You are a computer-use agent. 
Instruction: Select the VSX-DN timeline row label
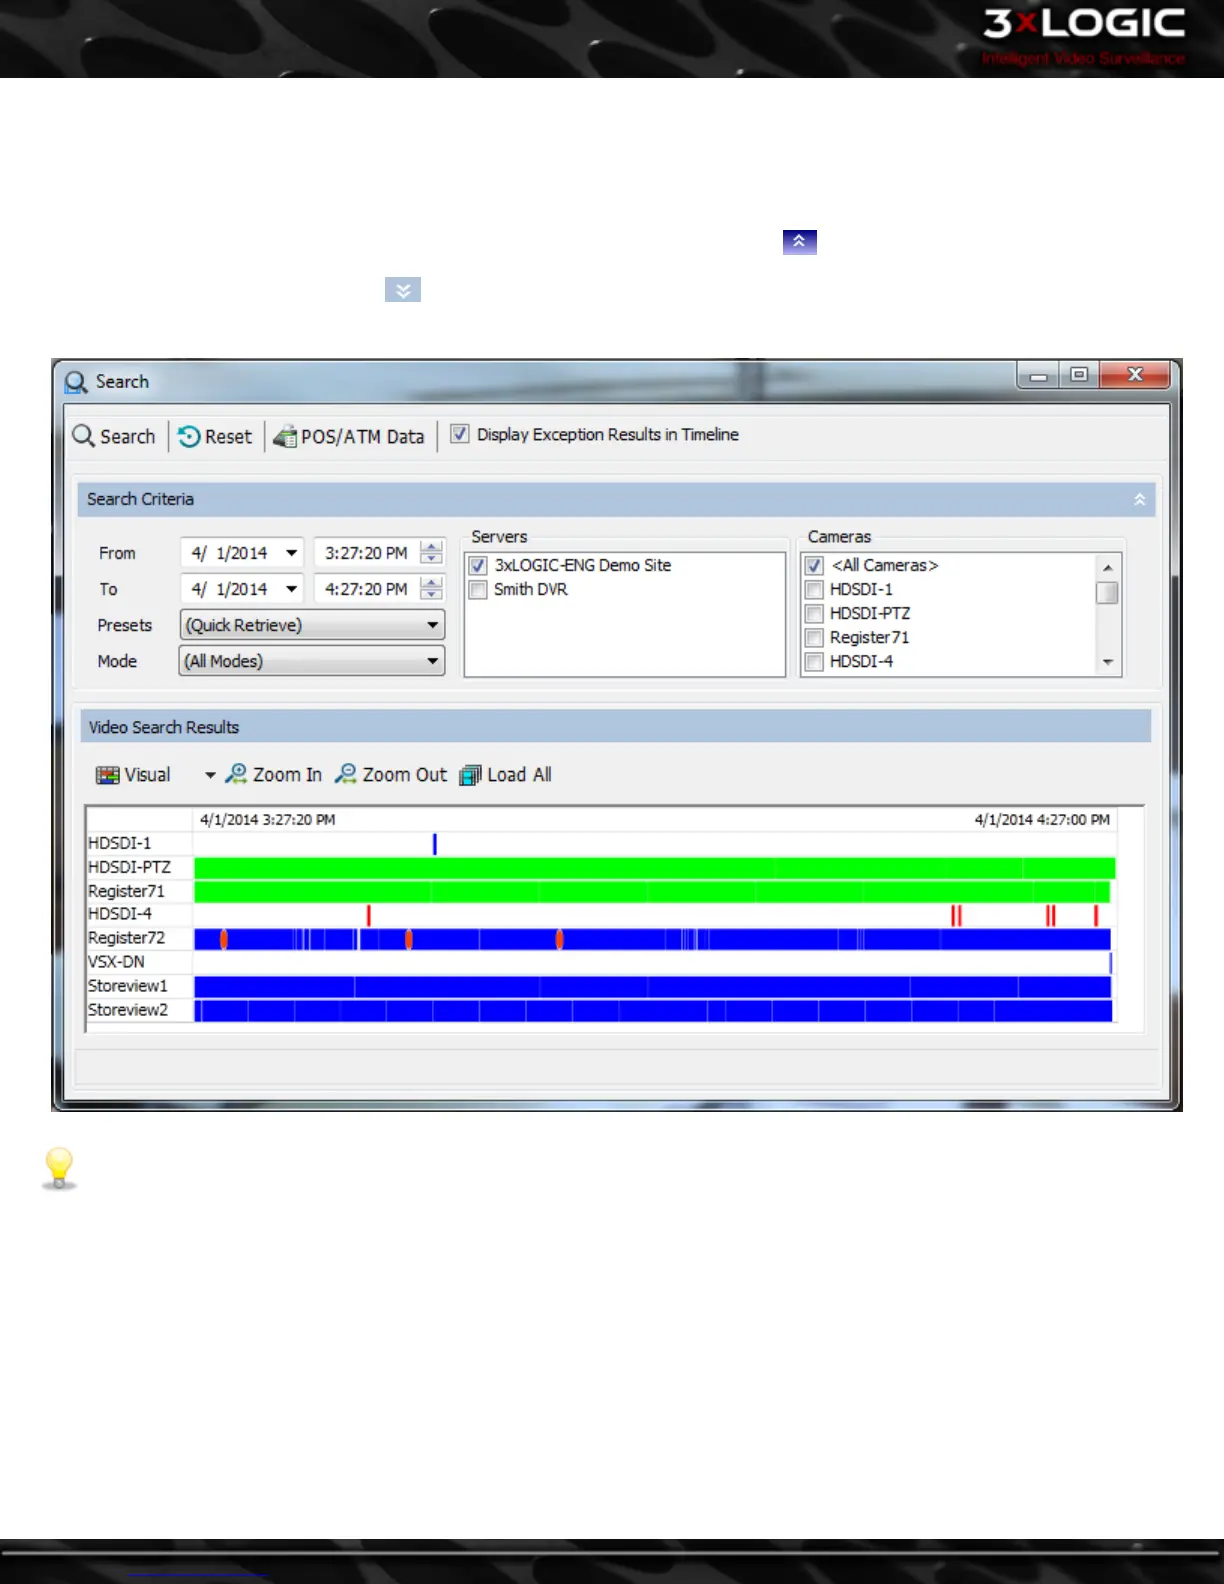click(117, 962)
